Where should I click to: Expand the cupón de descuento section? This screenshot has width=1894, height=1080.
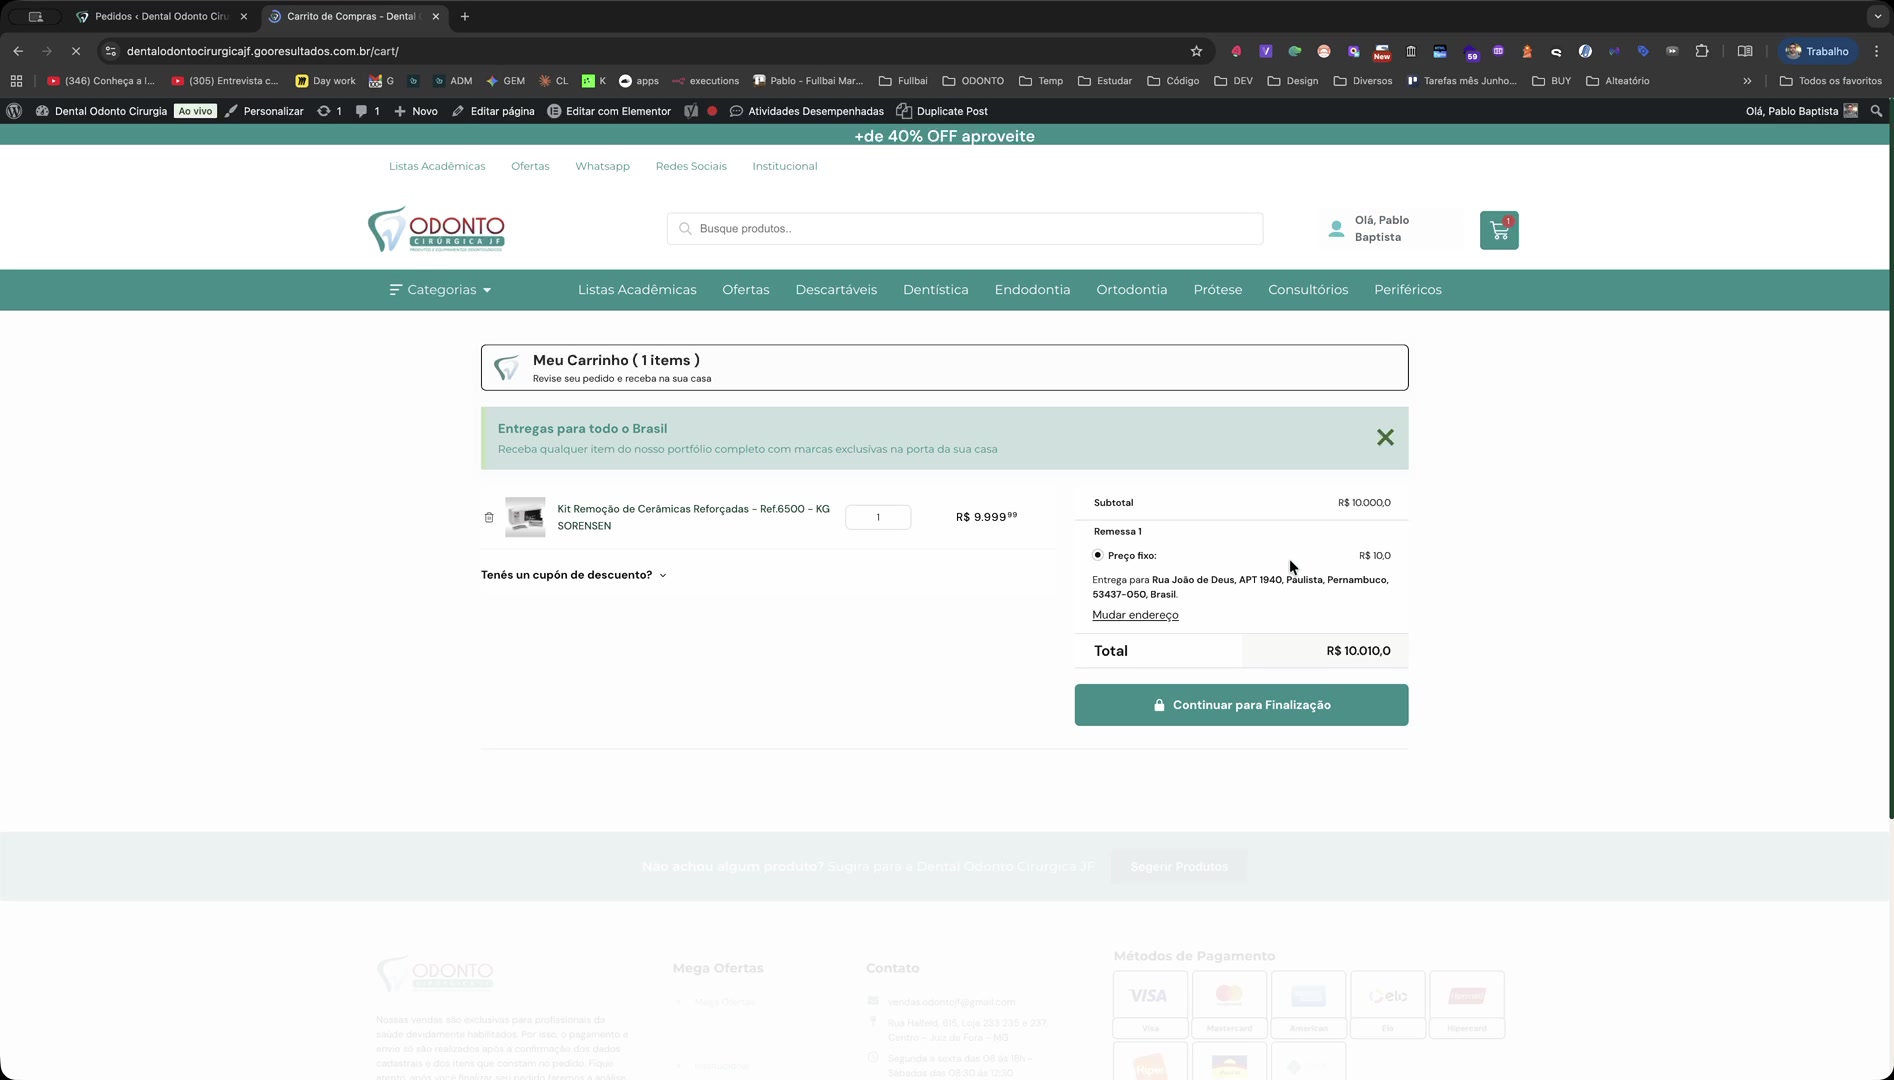tap(573, 575)
